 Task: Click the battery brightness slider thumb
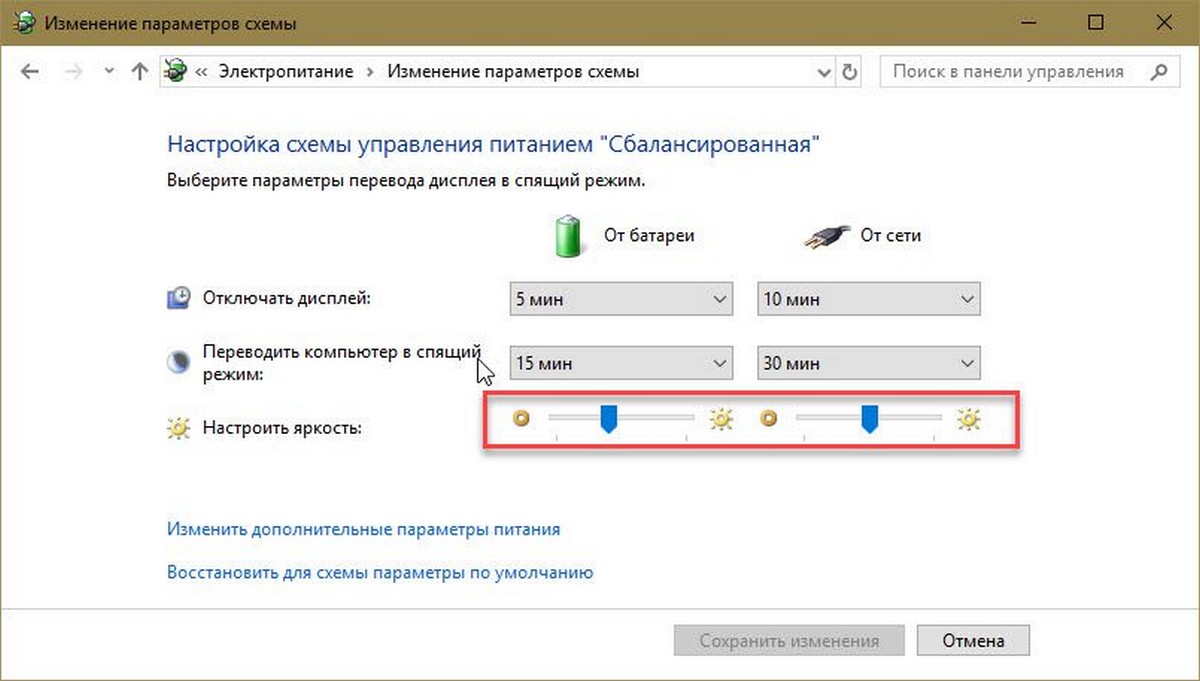point(607,420)
